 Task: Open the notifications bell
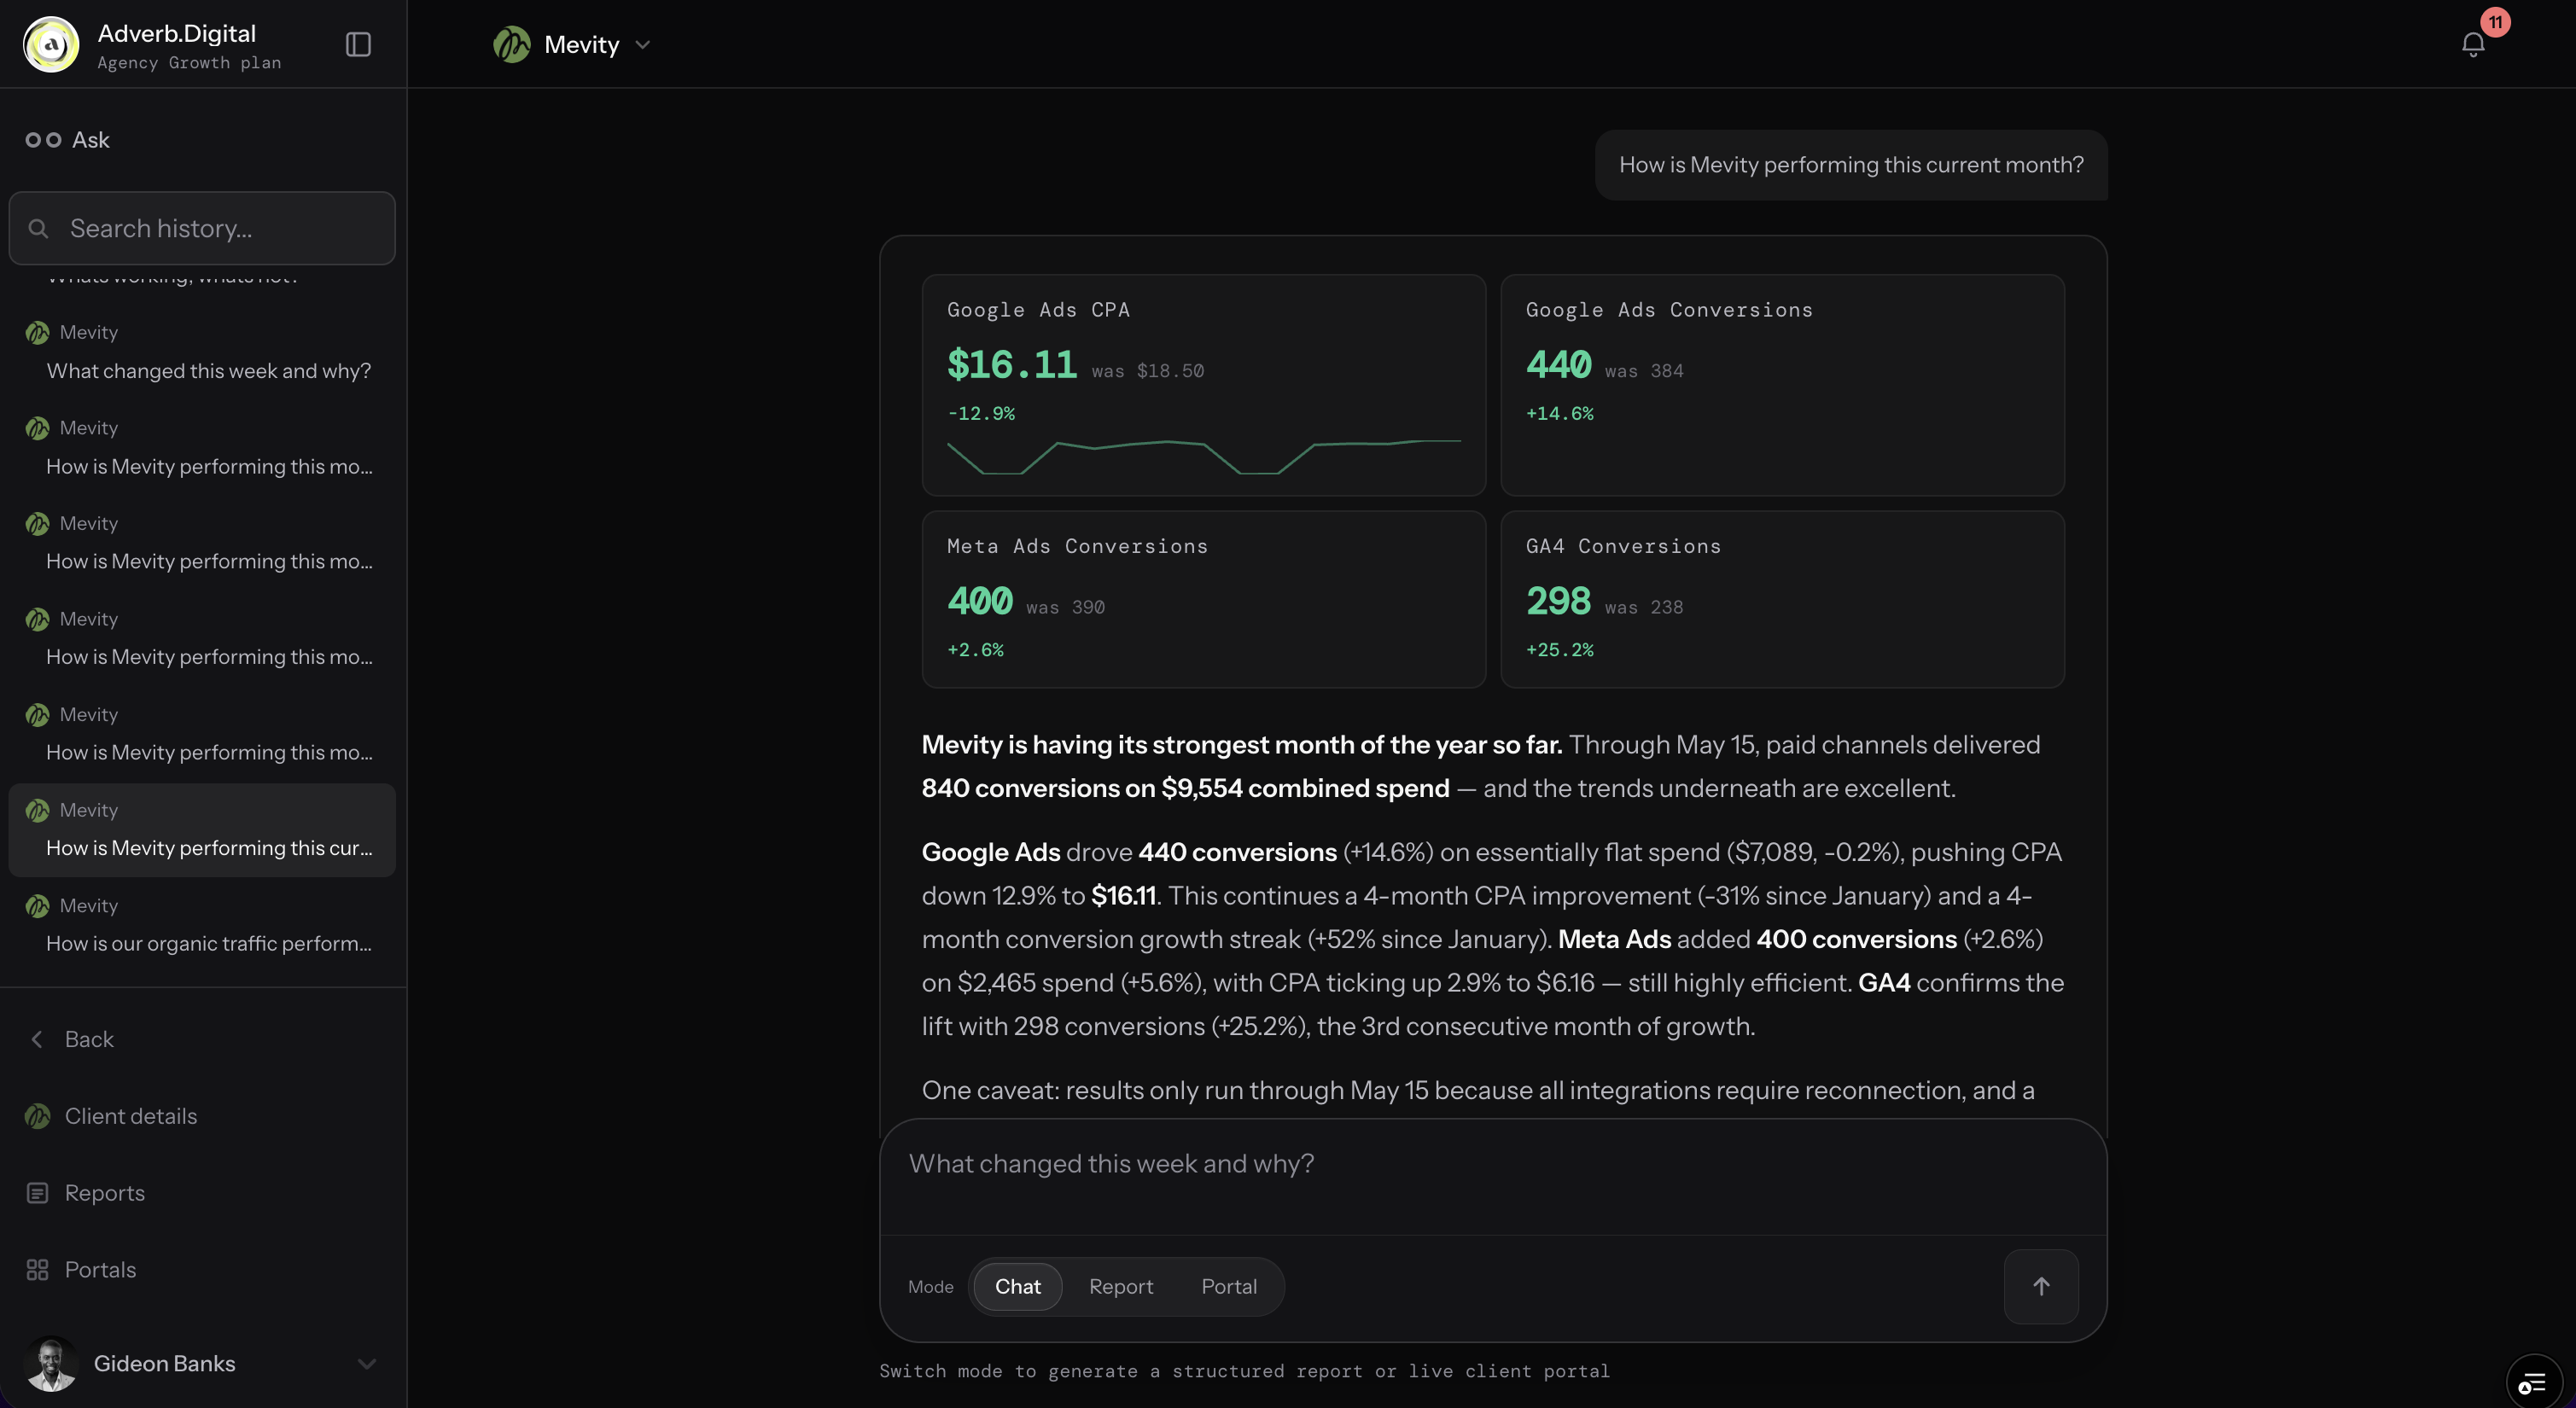[2472, 44]
